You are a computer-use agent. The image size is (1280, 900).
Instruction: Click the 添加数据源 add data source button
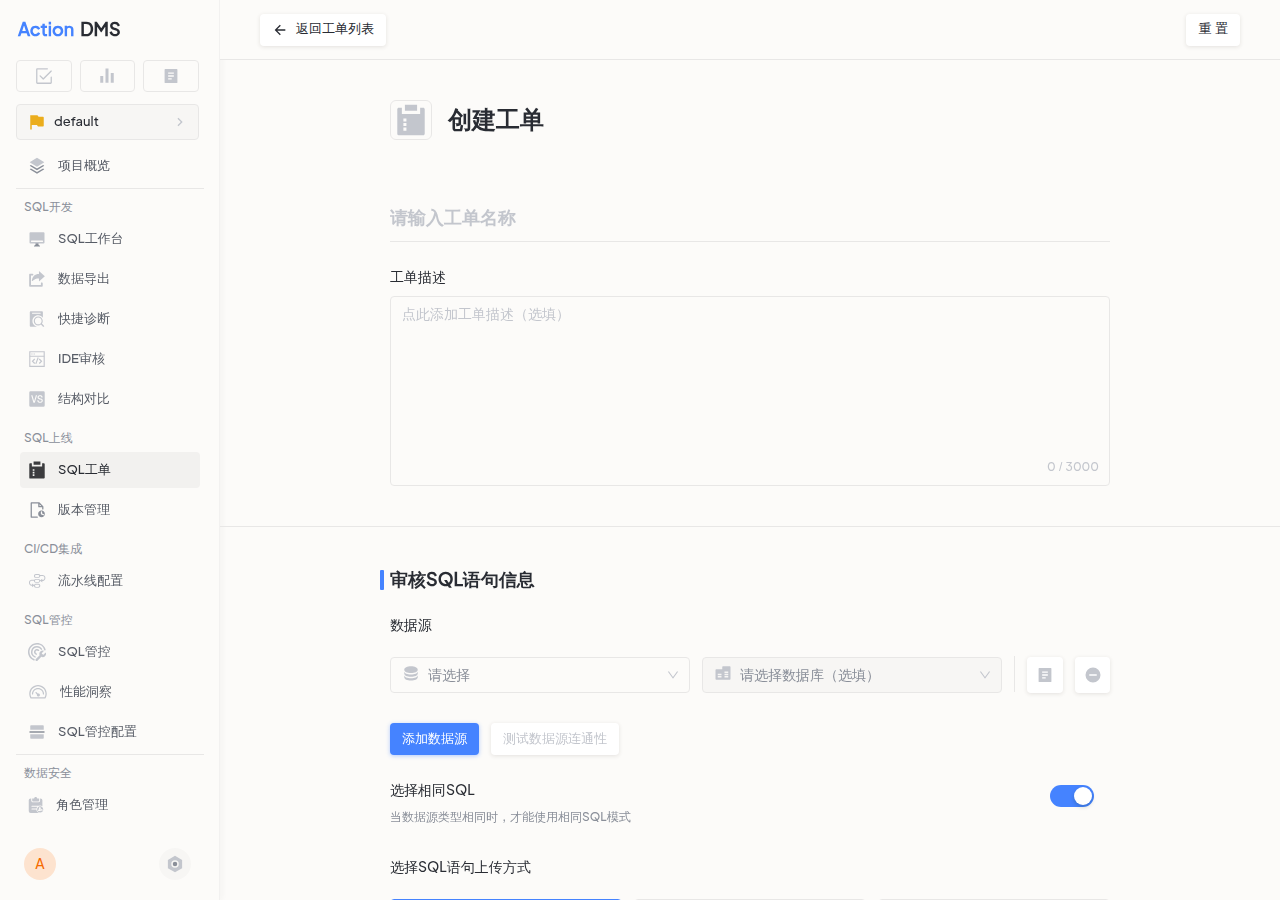tap(434, 739)
